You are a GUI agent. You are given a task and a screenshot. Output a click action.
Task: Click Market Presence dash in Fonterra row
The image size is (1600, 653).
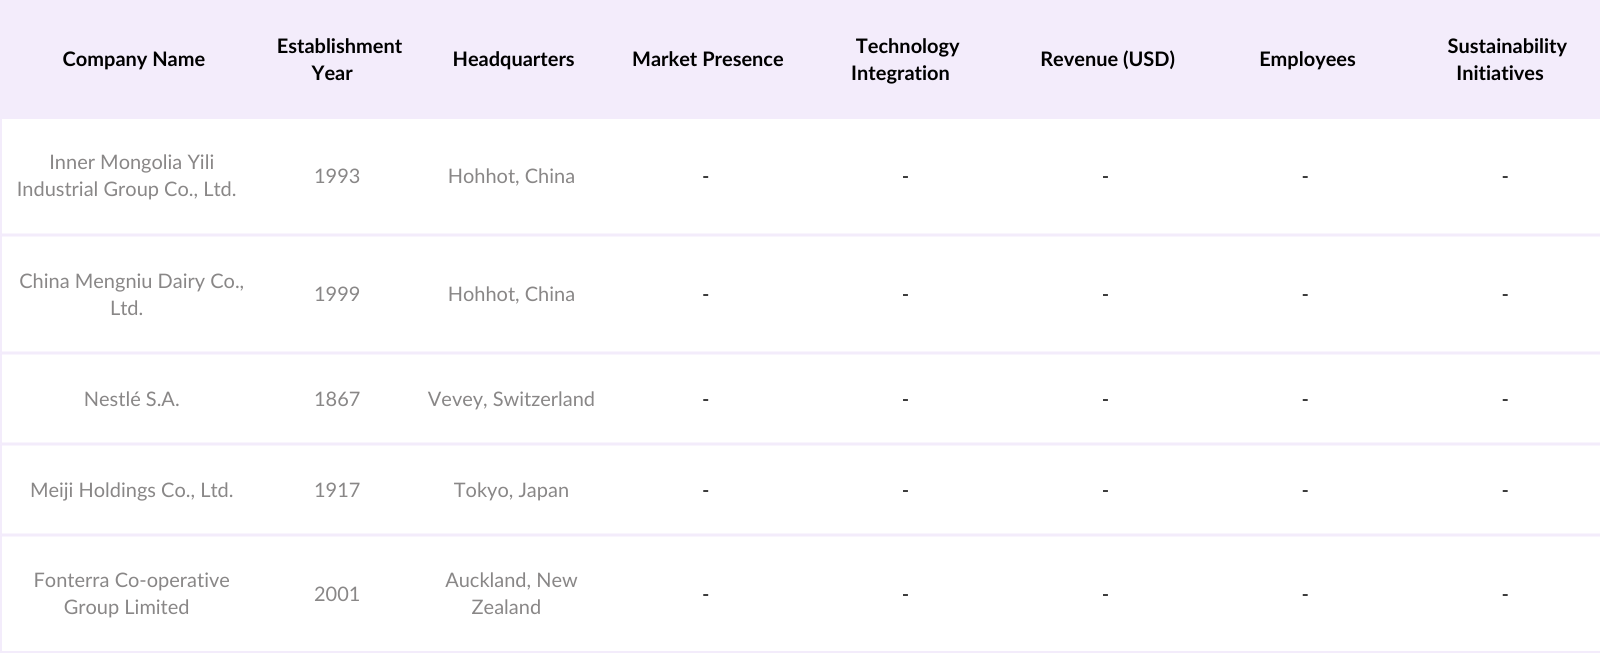[x=705, y=594]
